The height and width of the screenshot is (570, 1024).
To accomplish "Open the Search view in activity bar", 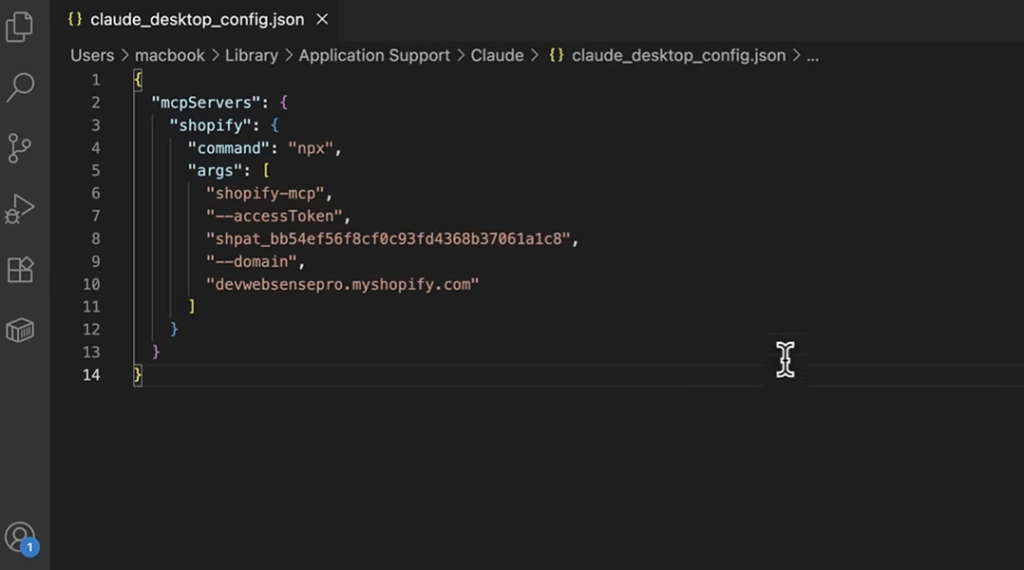I will [x=20, y=87].
